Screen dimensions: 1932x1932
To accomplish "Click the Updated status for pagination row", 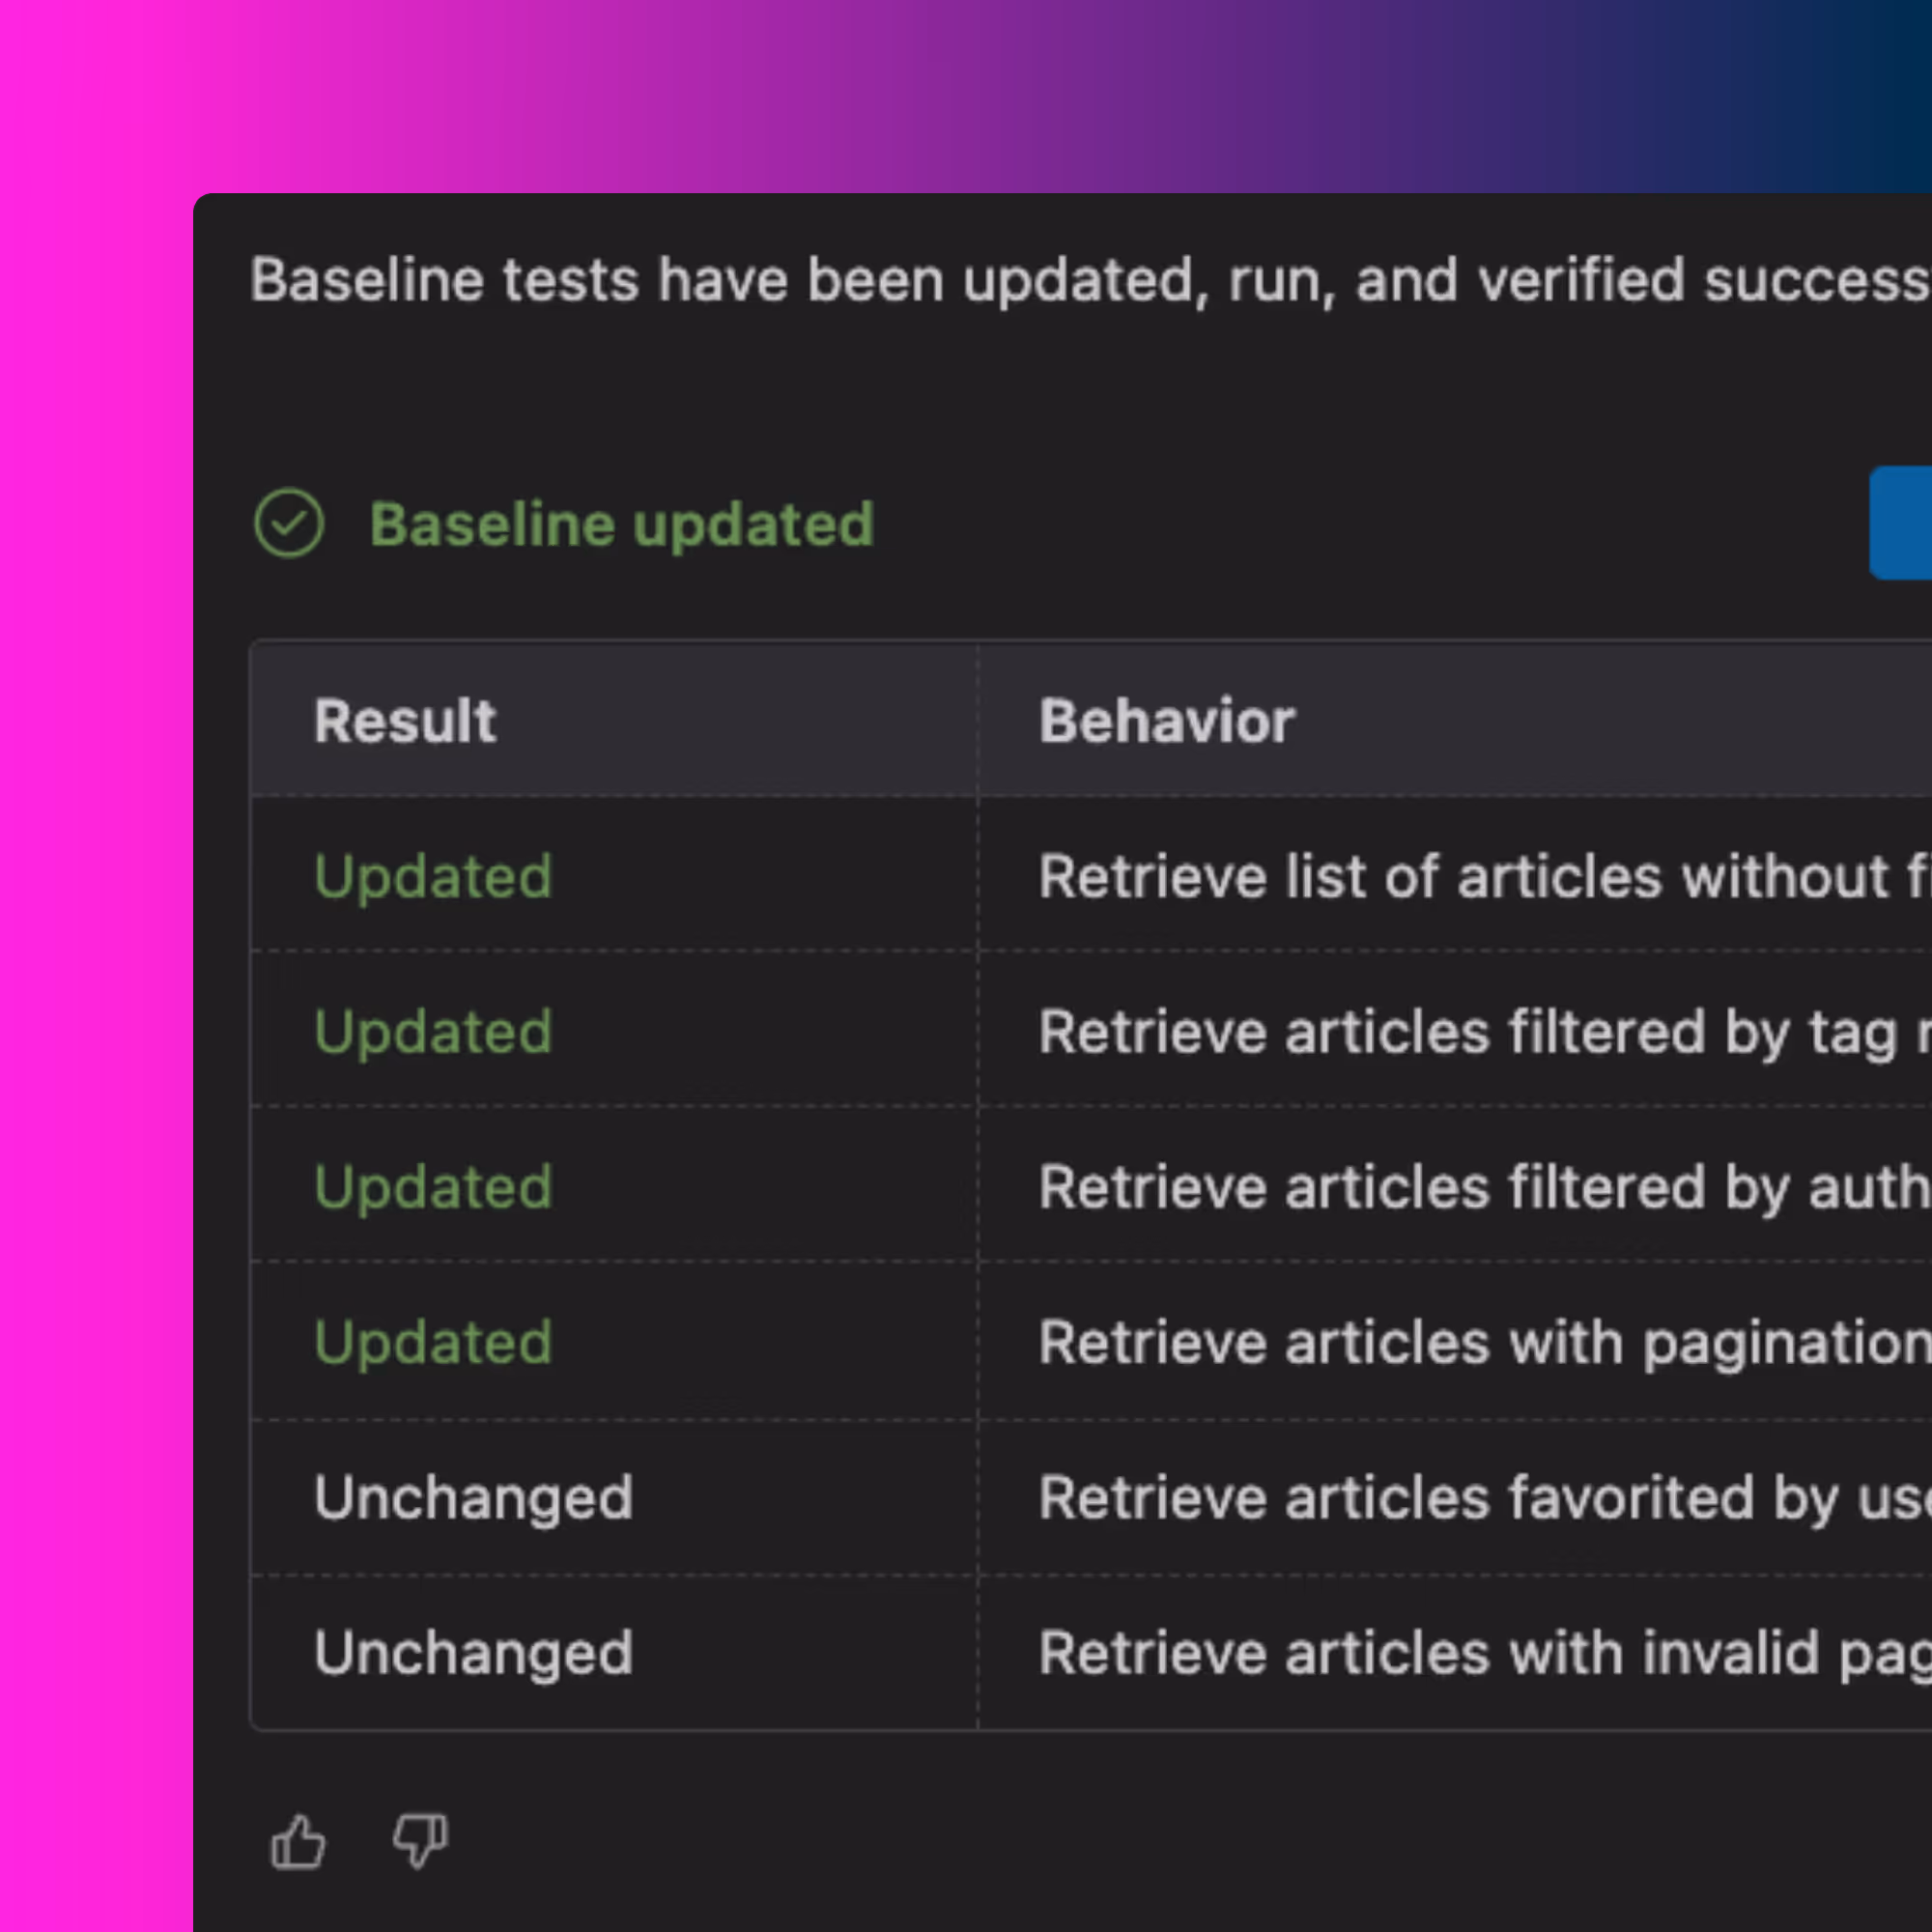I will pyautogui.click(x=433, y=1342).
